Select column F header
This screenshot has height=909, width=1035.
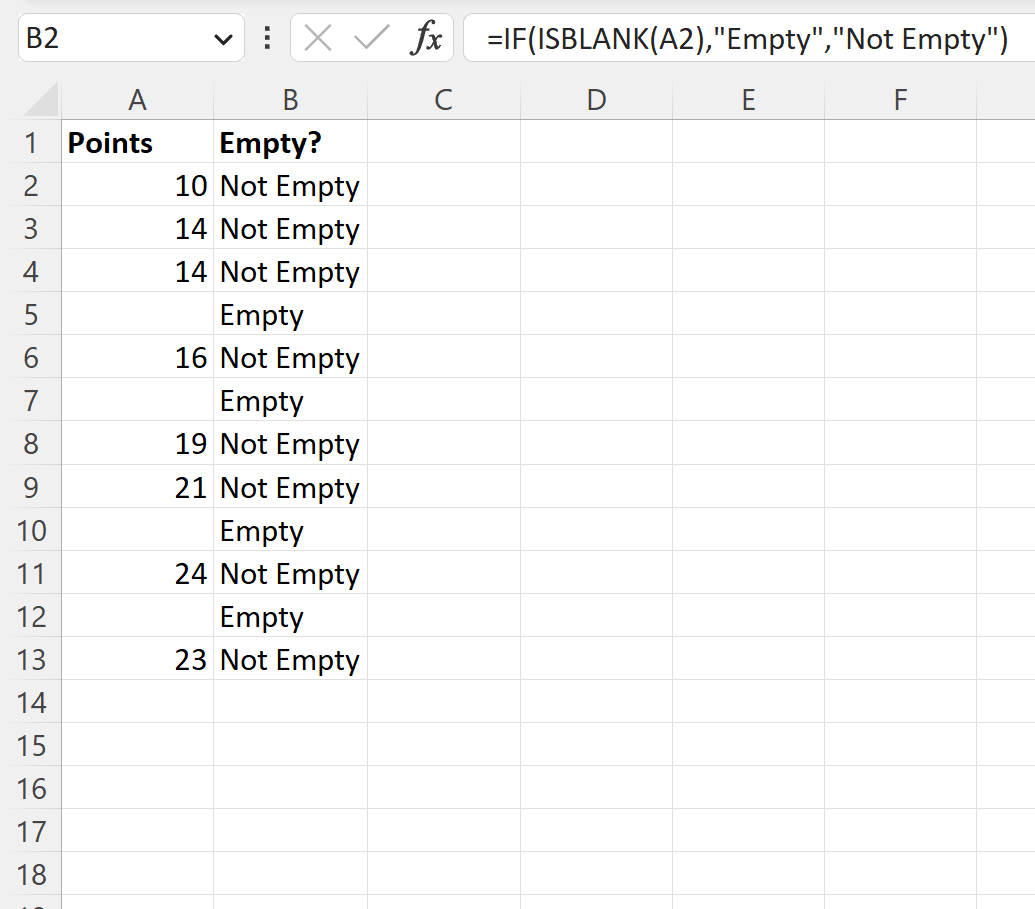point(899,100)
